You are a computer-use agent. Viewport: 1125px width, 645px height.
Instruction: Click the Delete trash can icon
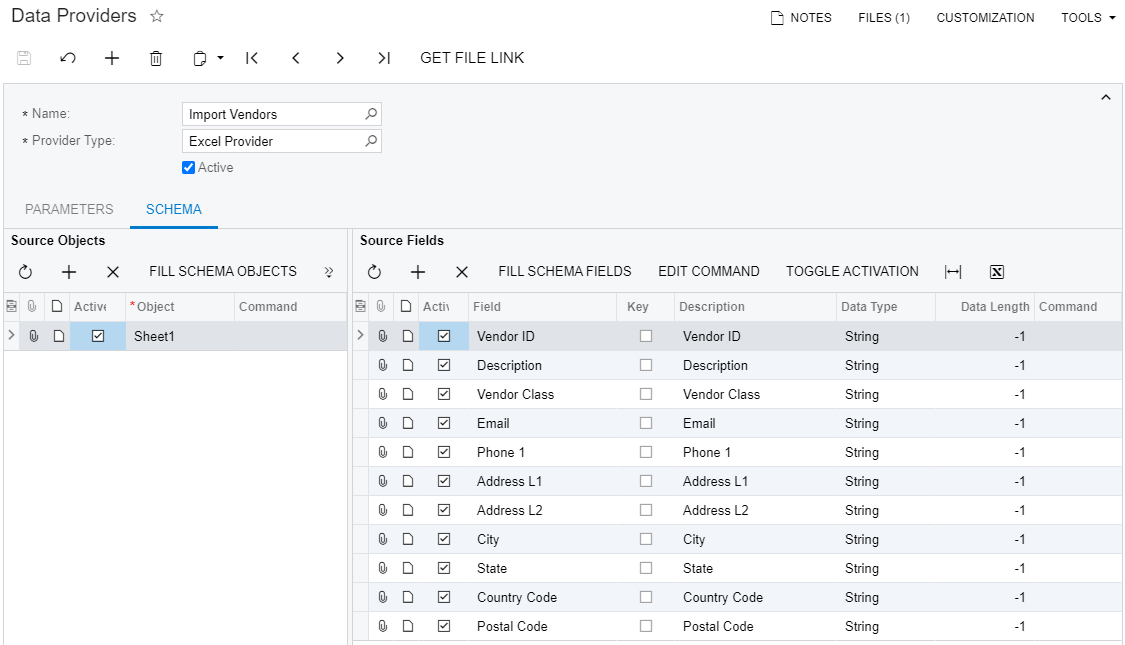pyautogui.click(x=156, y=58)
